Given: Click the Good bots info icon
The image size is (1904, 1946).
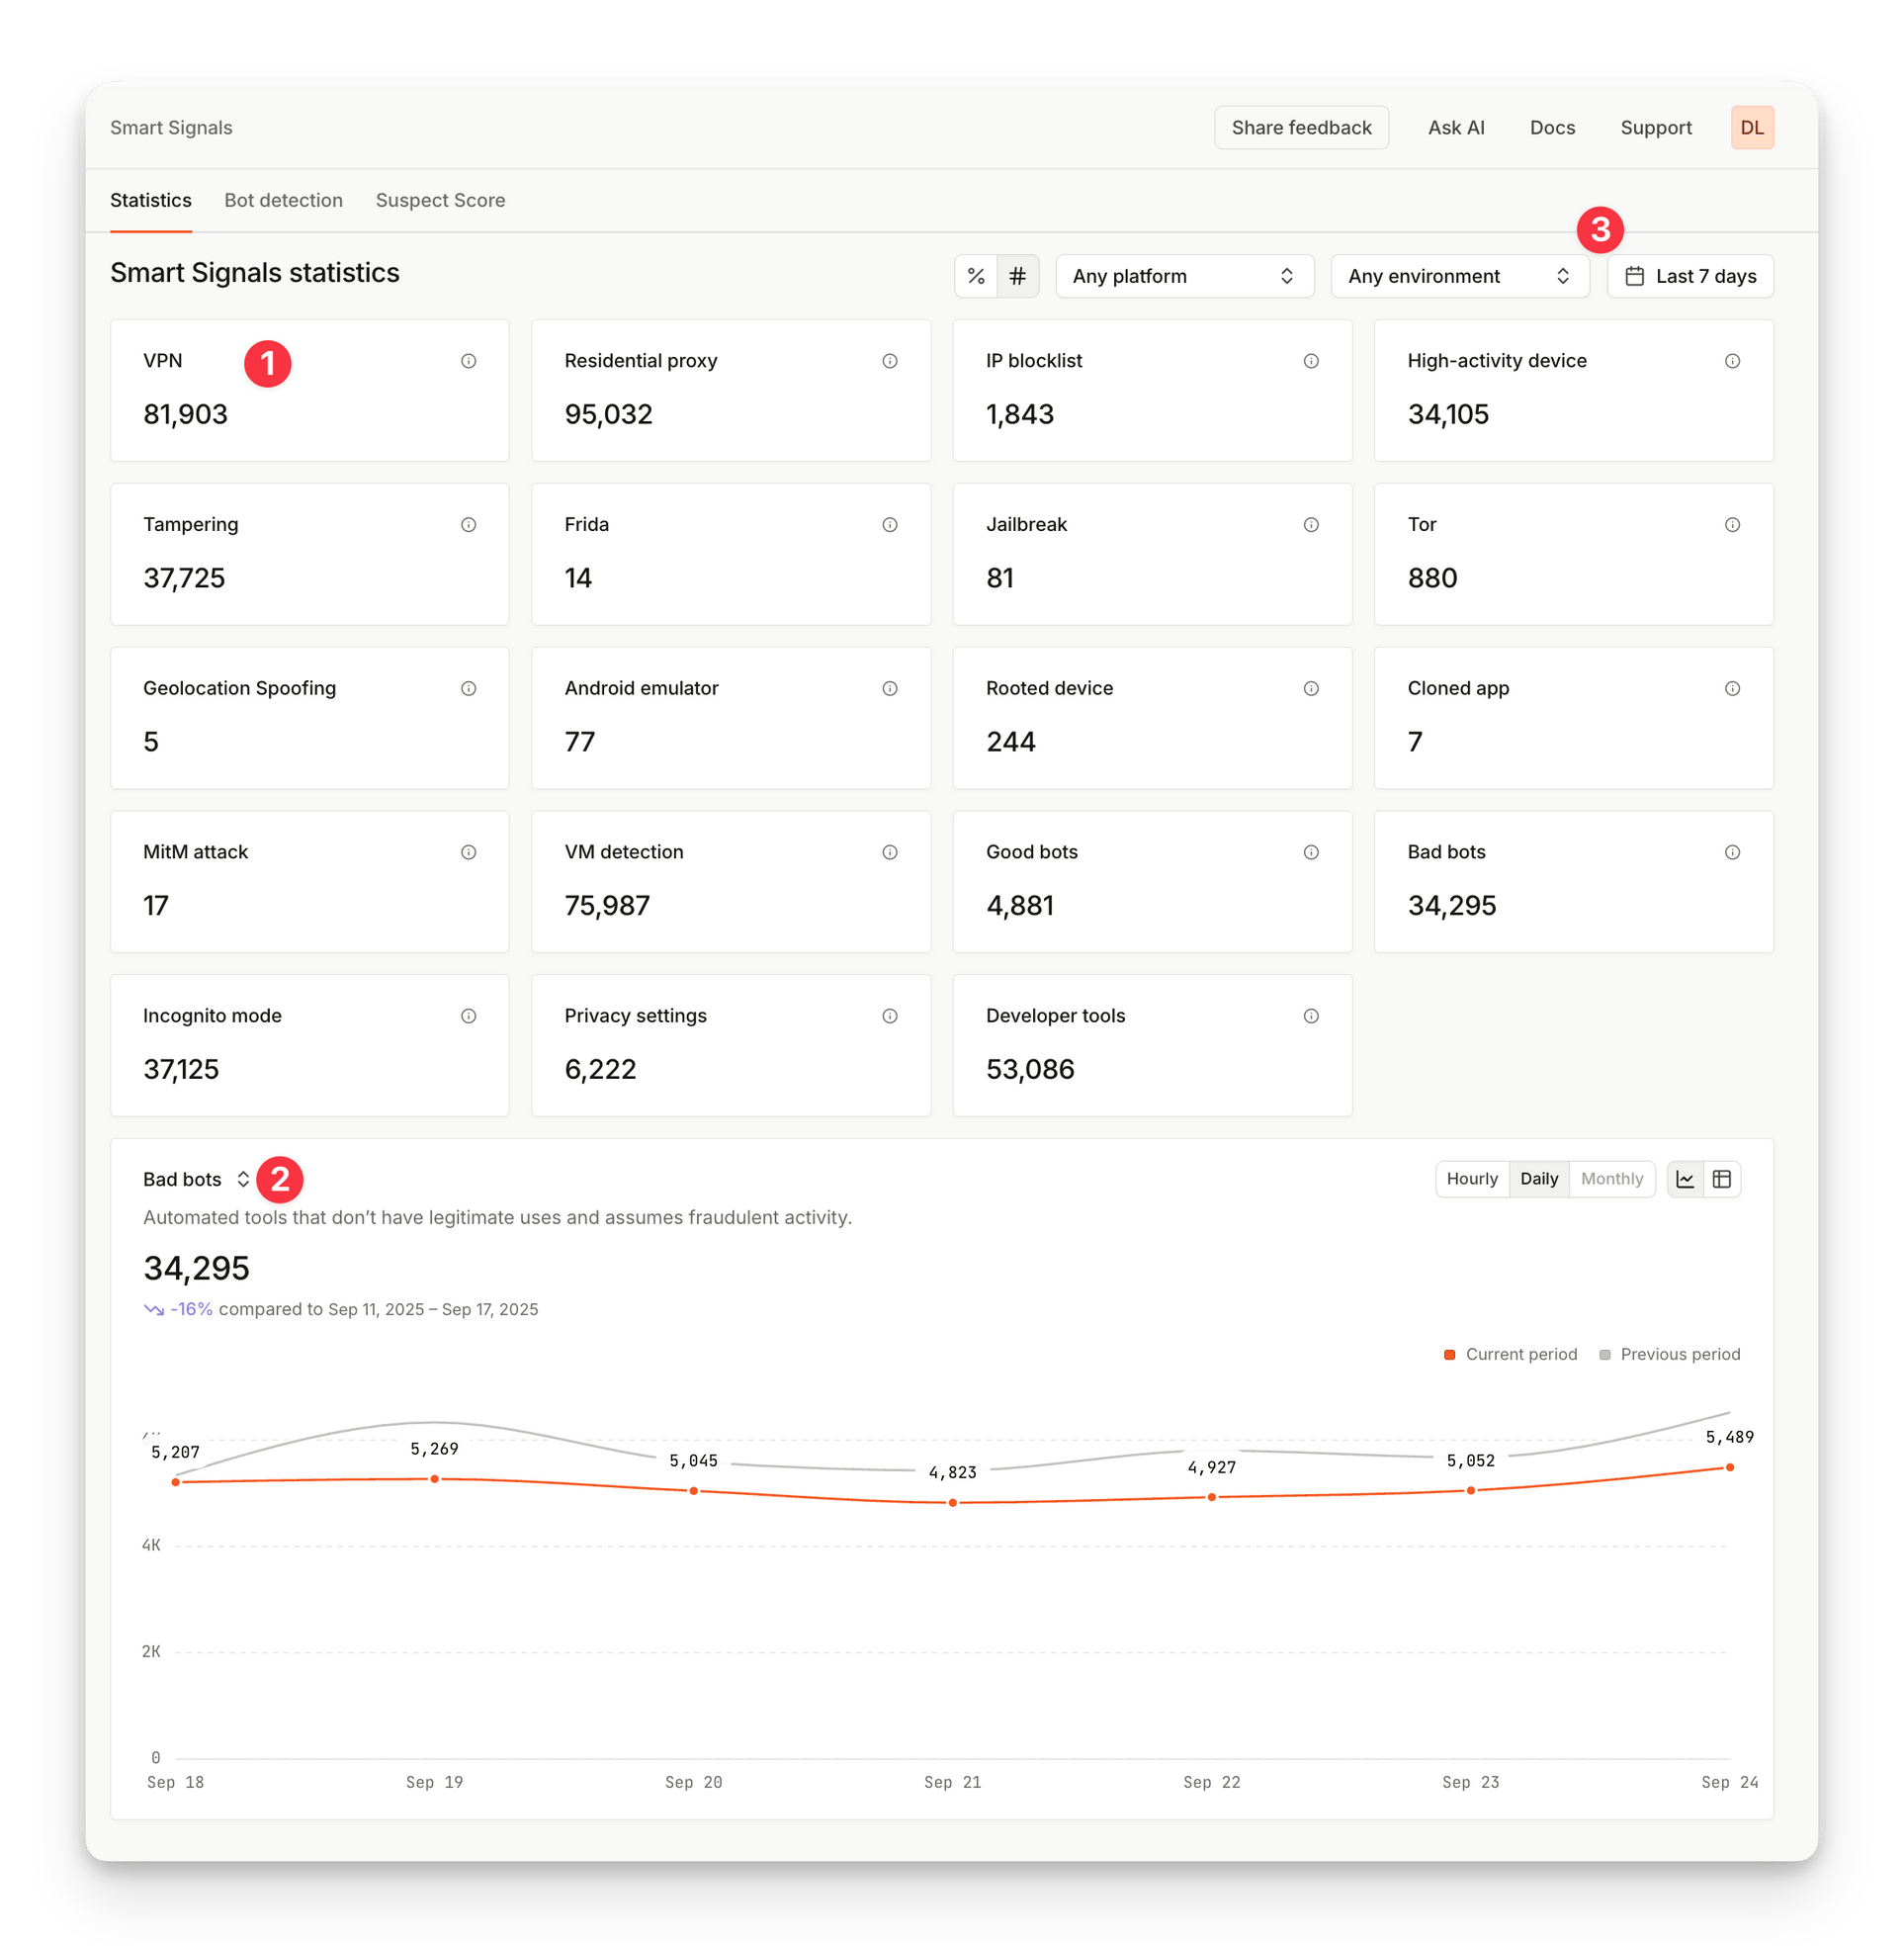Looking at the screenshot, I should click(x=1310, y=852).
